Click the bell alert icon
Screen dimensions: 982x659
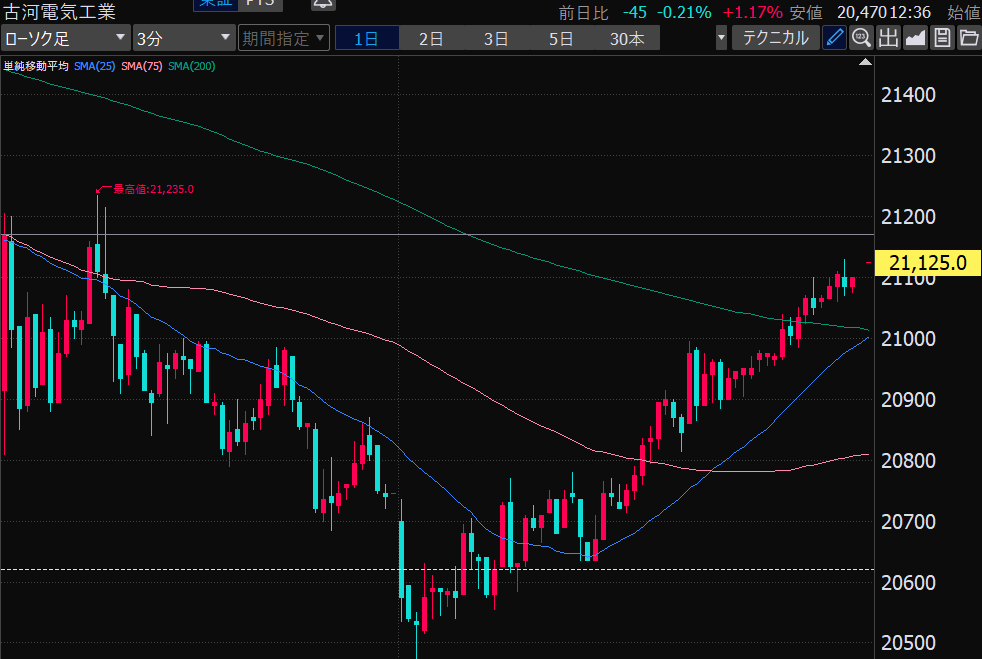[x=323, y=5]
